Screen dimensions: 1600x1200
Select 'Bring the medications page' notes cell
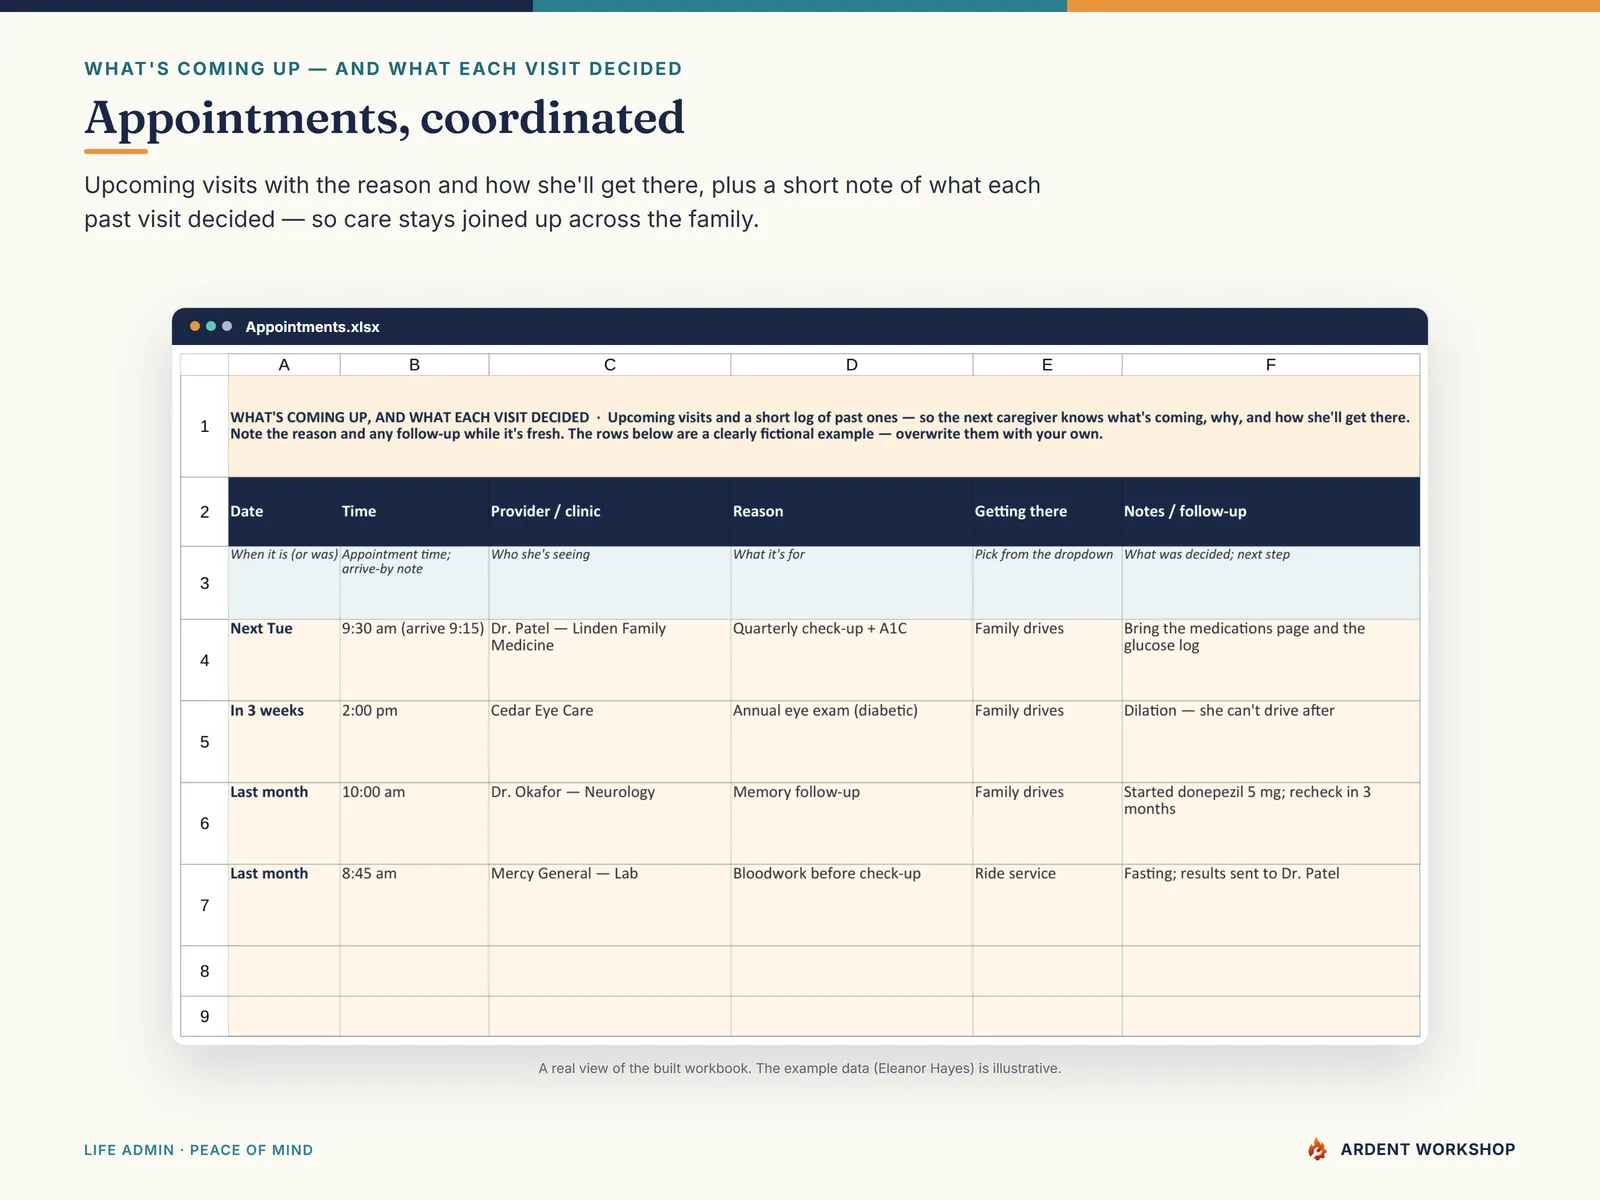(x=1271, y=660)
